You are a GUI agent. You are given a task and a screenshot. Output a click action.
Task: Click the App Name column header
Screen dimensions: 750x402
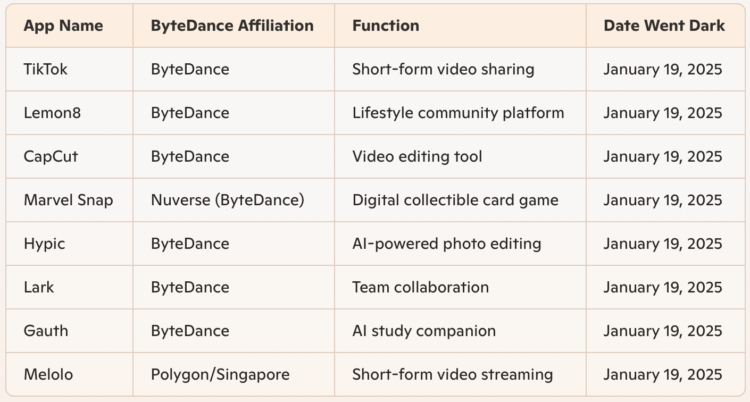click(63, 26)
